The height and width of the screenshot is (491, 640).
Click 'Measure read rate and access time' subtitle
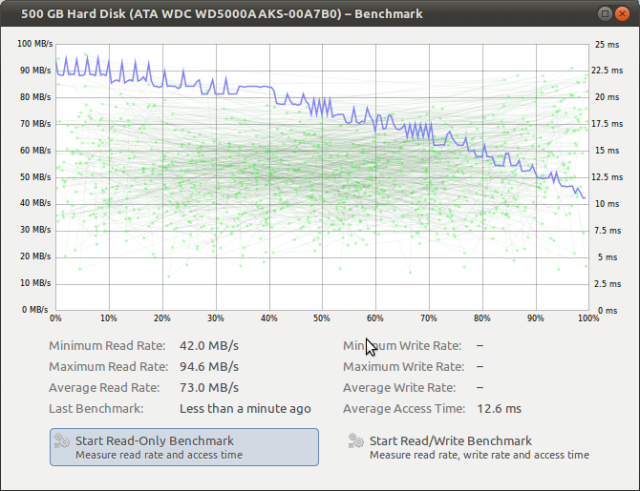pos(159,455)
